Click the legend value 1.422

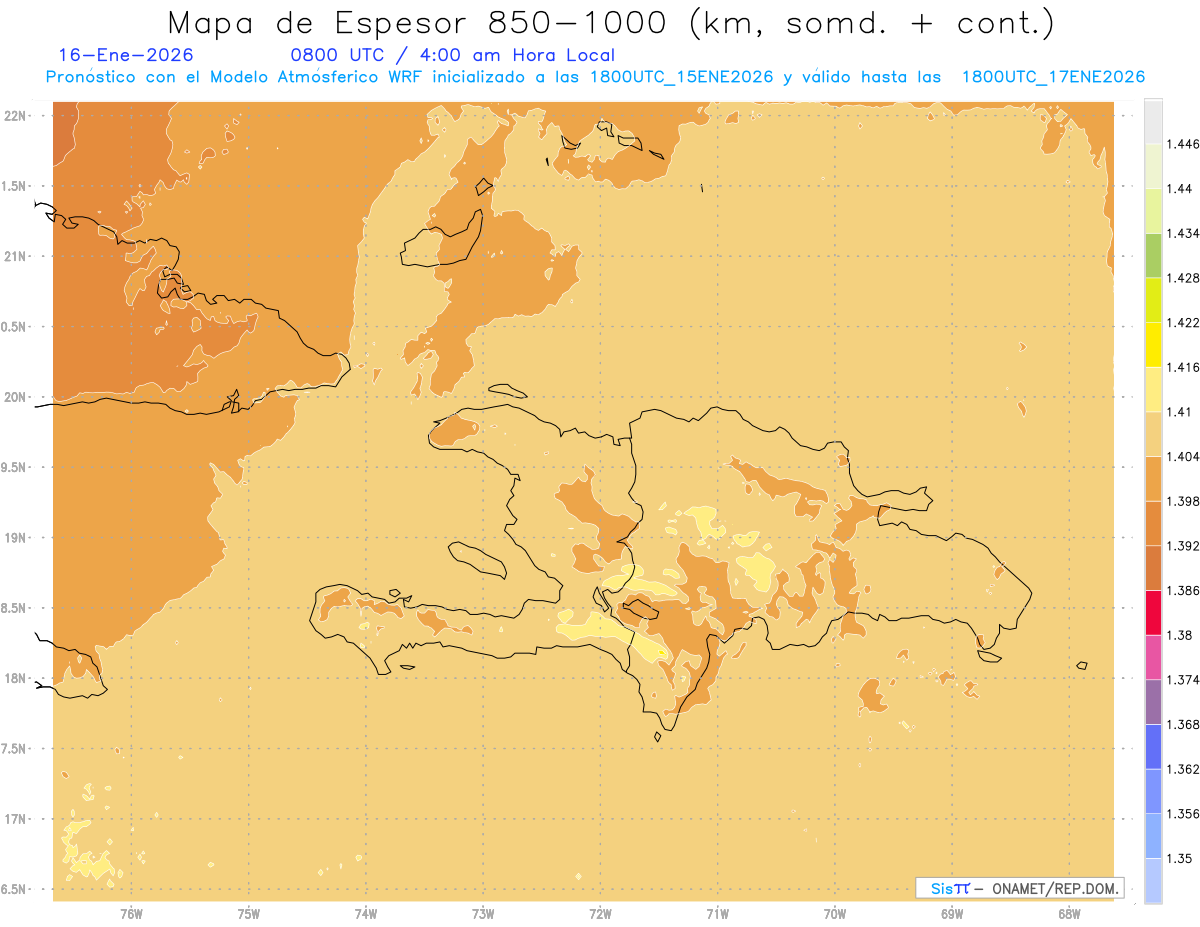click(x=1183, y=322)
